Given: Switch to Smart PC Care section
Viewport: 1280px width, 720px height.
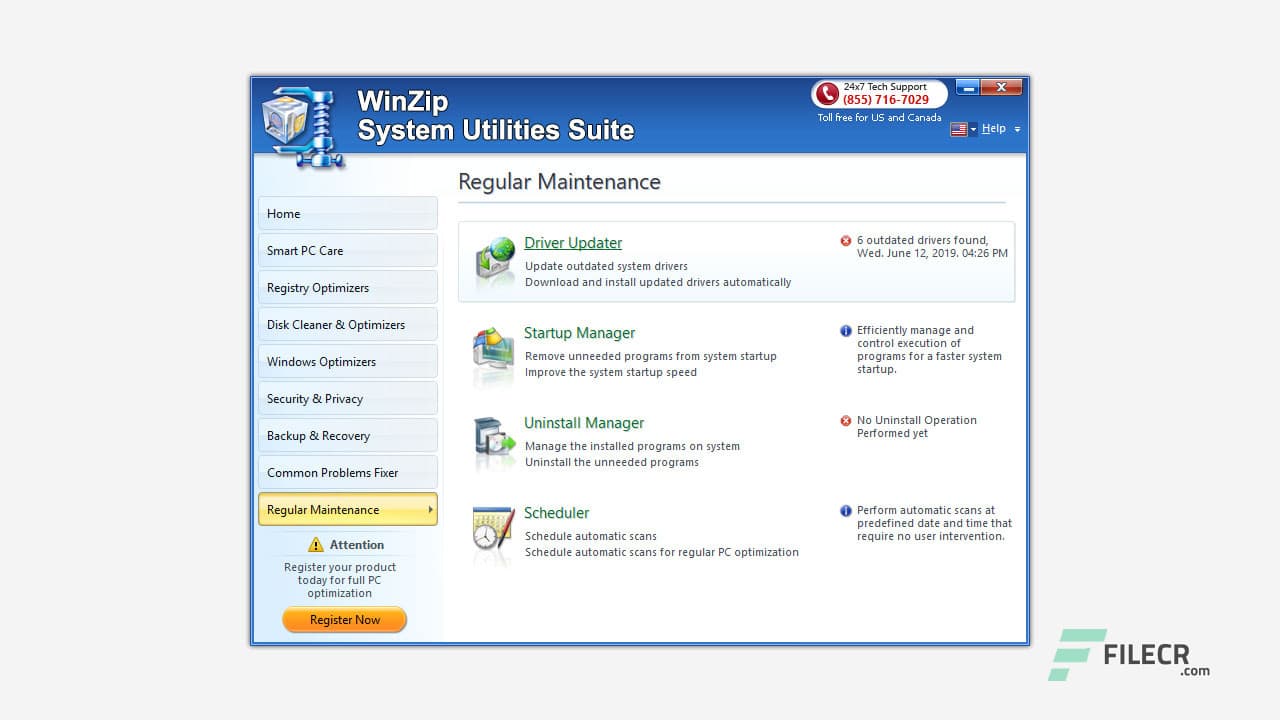Looking at the screenshot, I should (x=347, y=251).
